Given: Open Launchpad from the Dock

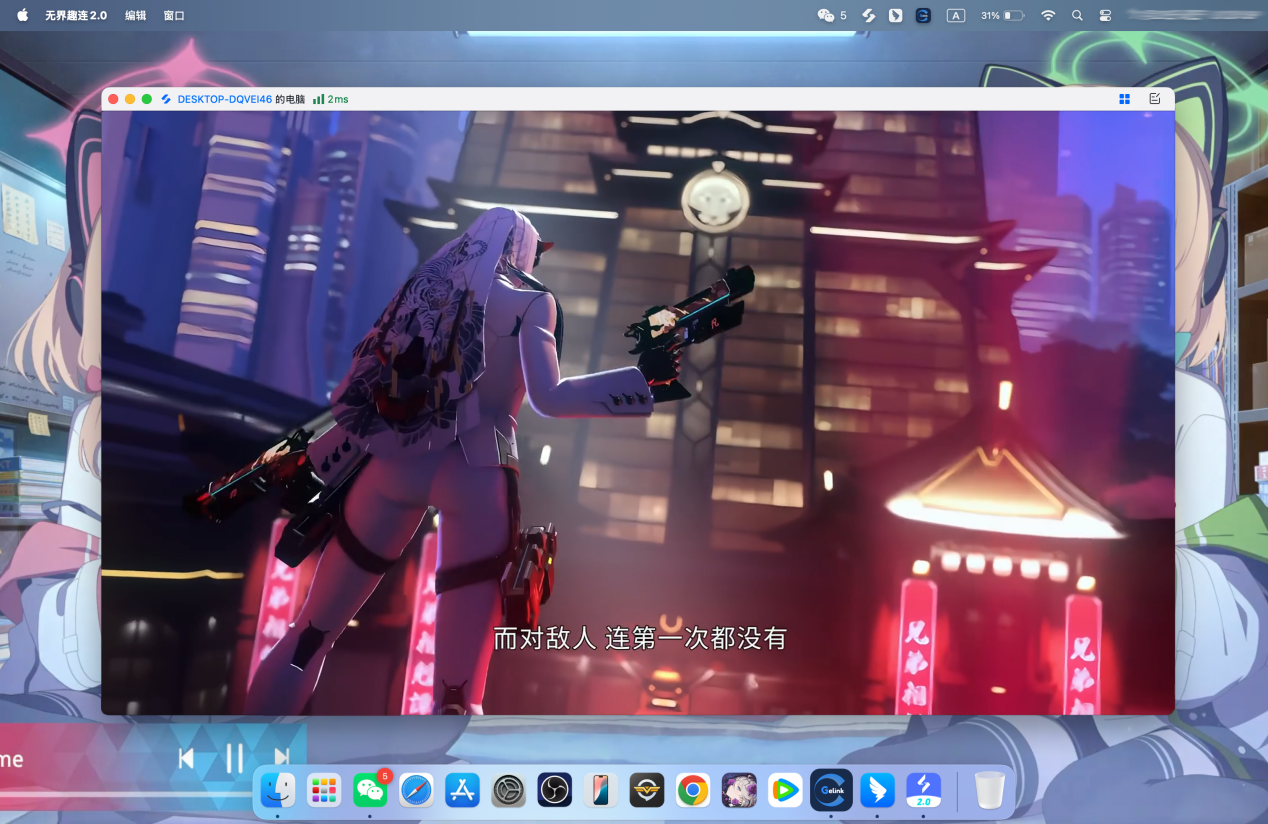Looking at the screenshot, I should coord(324,790).
